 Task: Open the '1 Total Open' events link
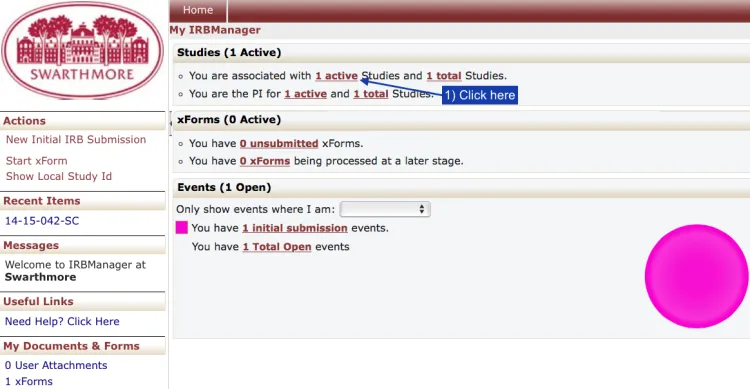click(277, 247)
